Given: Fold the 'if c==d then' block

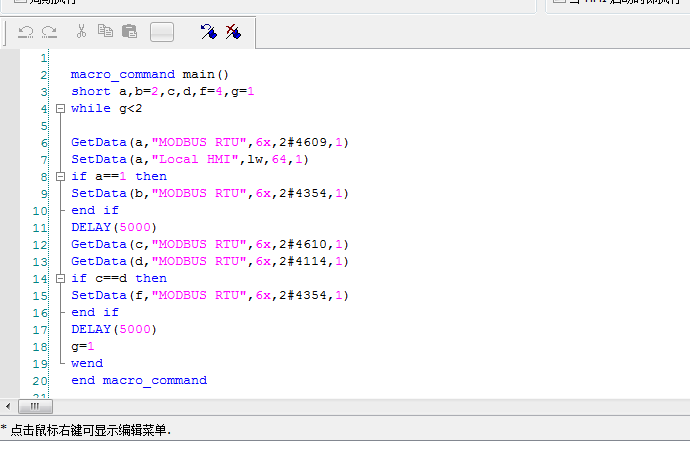Looking at the screenshot, I should click(60, 279).
